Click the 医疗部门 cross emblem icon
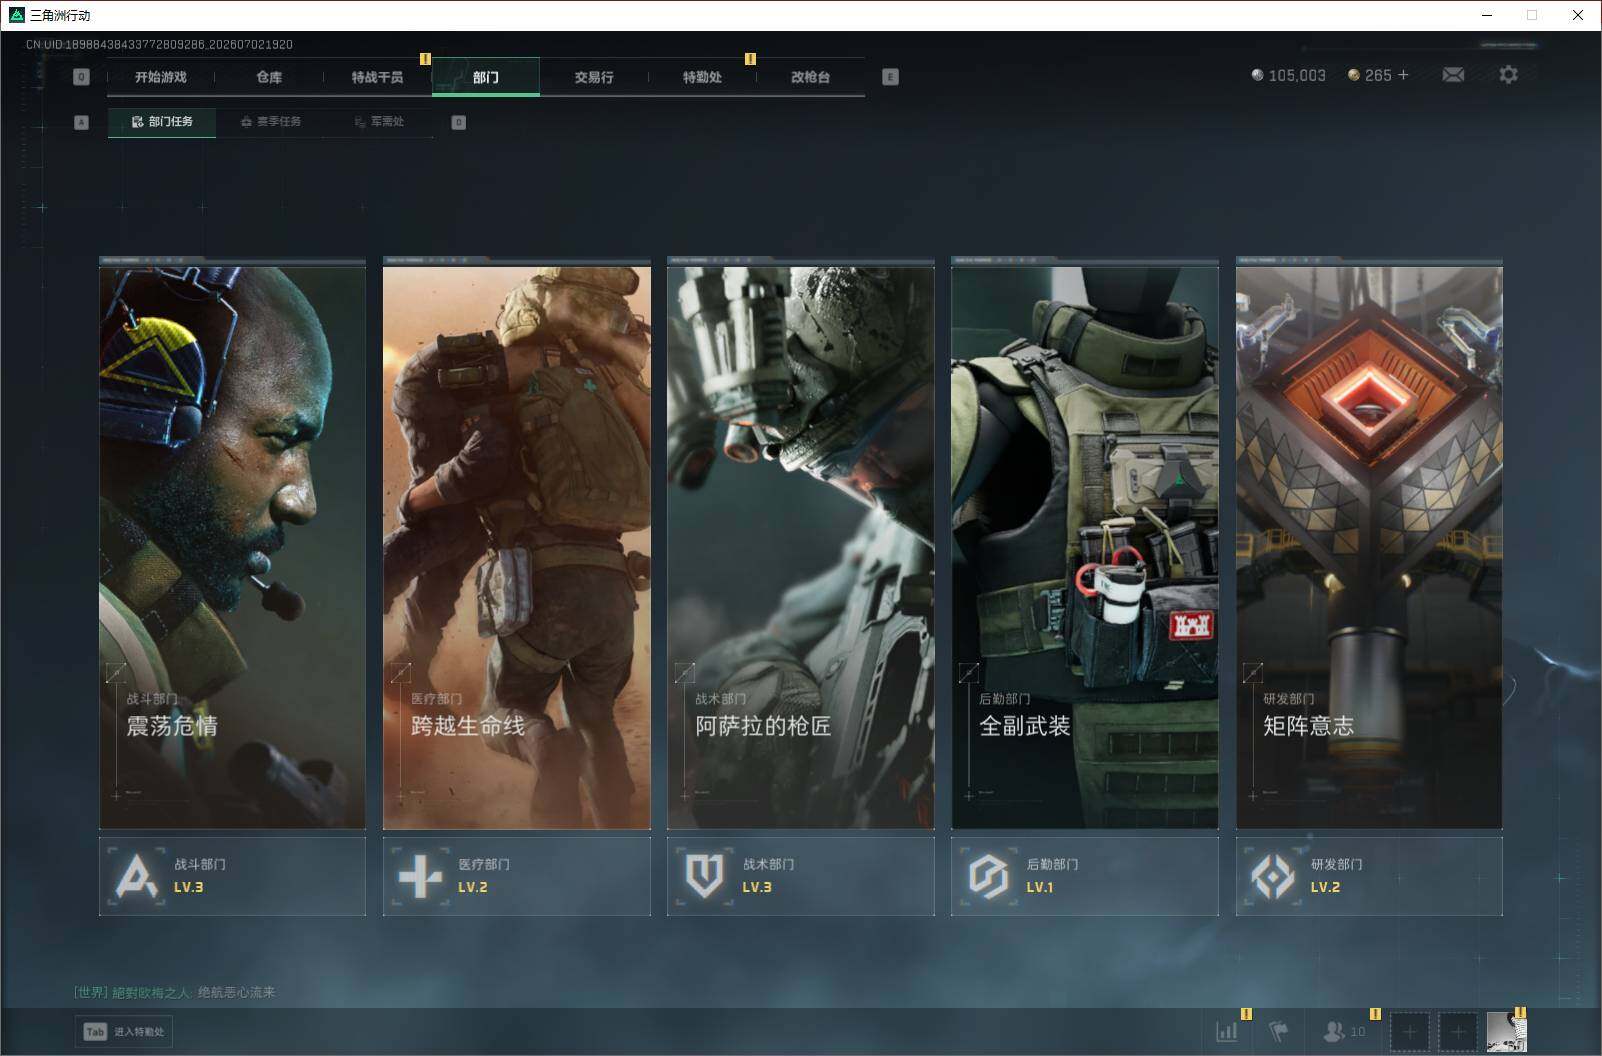Screen dimensions: 1602x1056 (x=420, y=876)
